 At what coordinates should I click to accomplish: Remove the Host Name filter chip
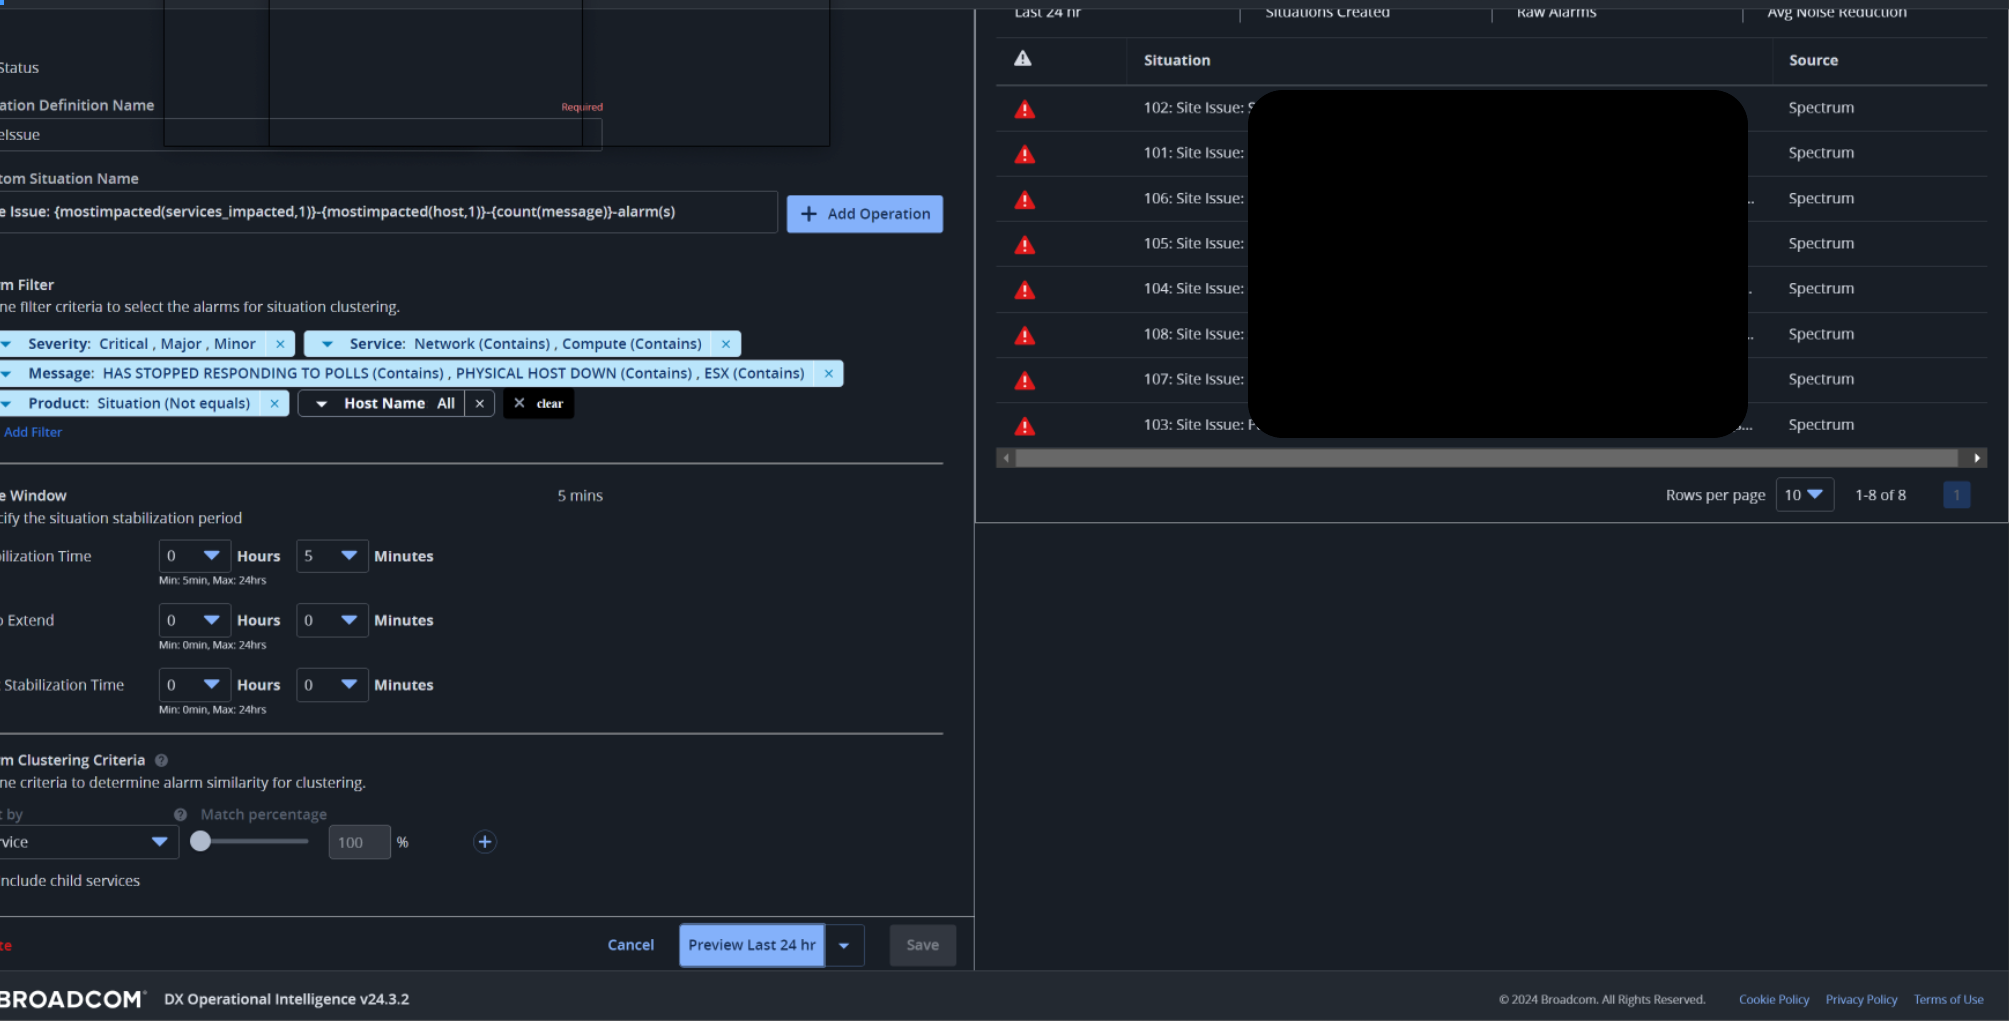[x=480, y=404]
